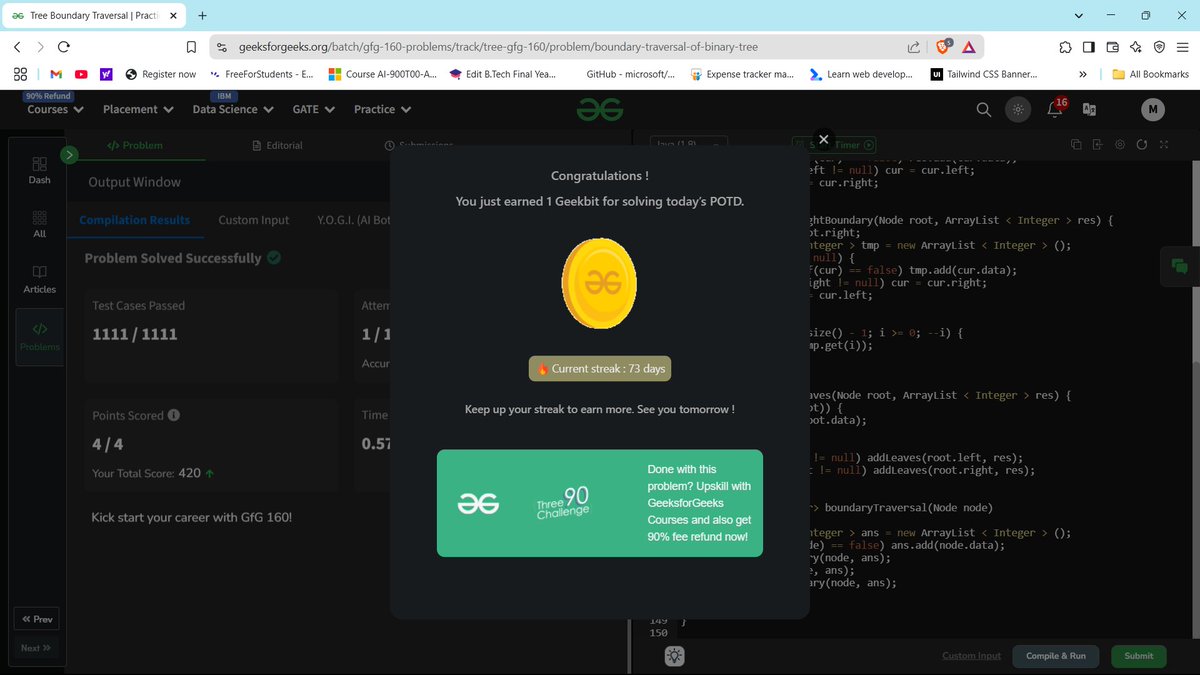The height and width of the screenshot is (675, 1200).
Task: Click the browser back arrow
Action: point(17,47)
